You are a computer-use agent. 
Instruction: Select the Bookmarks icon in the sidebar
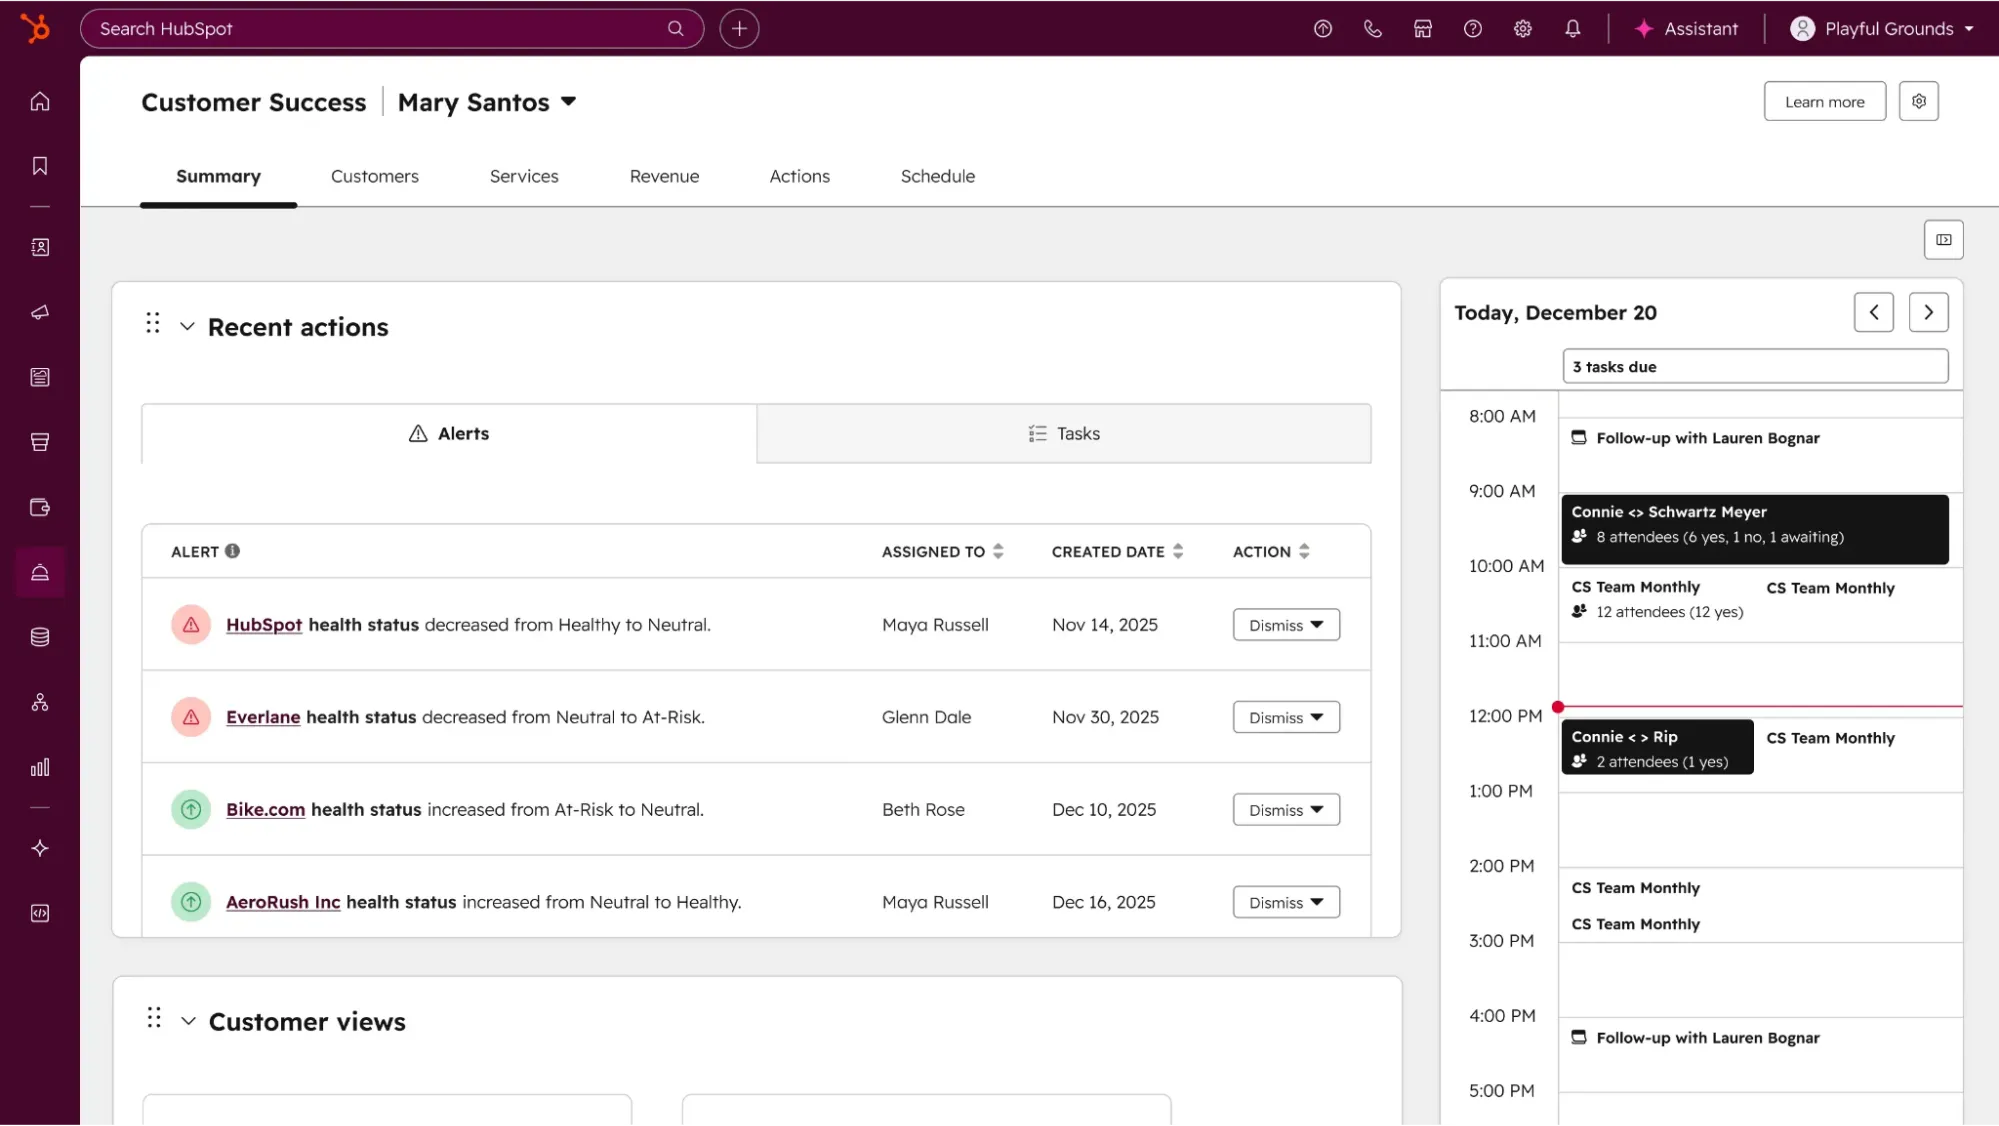point(40,166)
